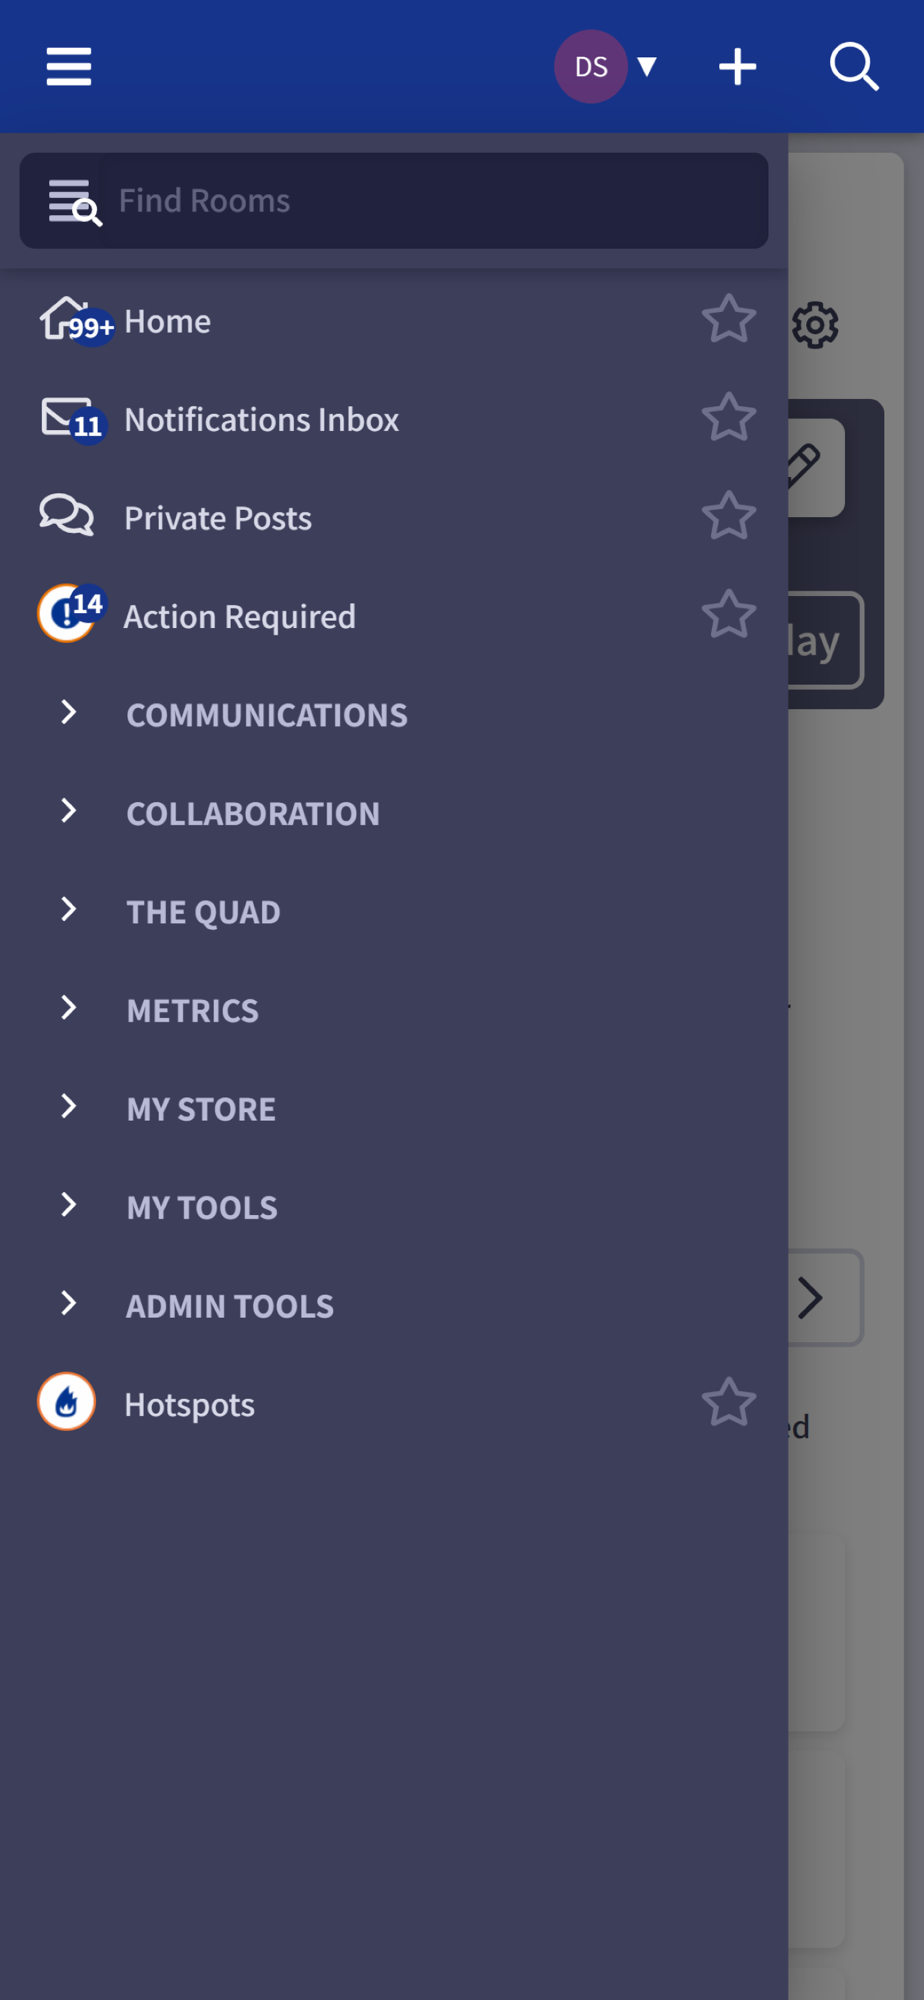Viewport: 924px width, 2000px height.
Task: Open the hamburger navigation menu
Action: pos(69,67)
